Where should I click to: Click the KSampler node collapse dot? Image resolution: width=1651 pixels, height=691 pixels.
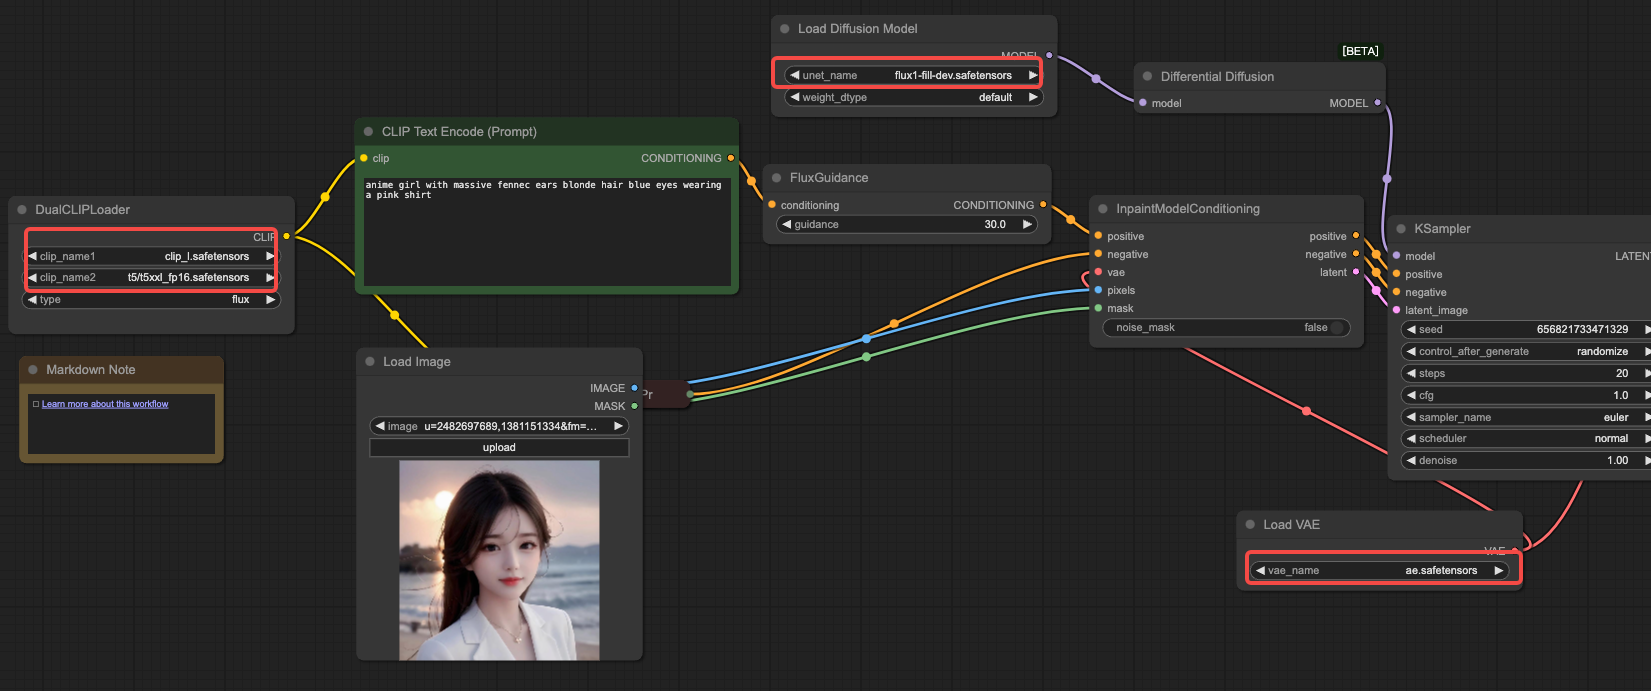pyautogui.click(x=1401, y=229)
